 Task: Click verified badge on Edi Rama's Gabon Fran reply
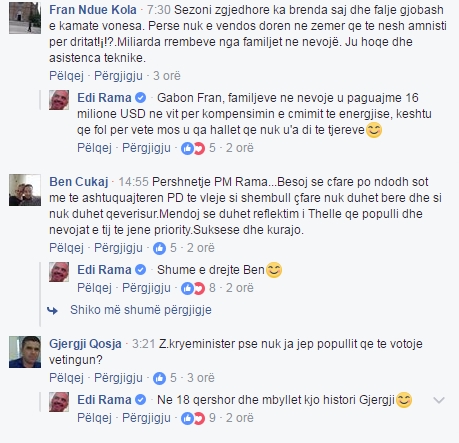[141, 98]
